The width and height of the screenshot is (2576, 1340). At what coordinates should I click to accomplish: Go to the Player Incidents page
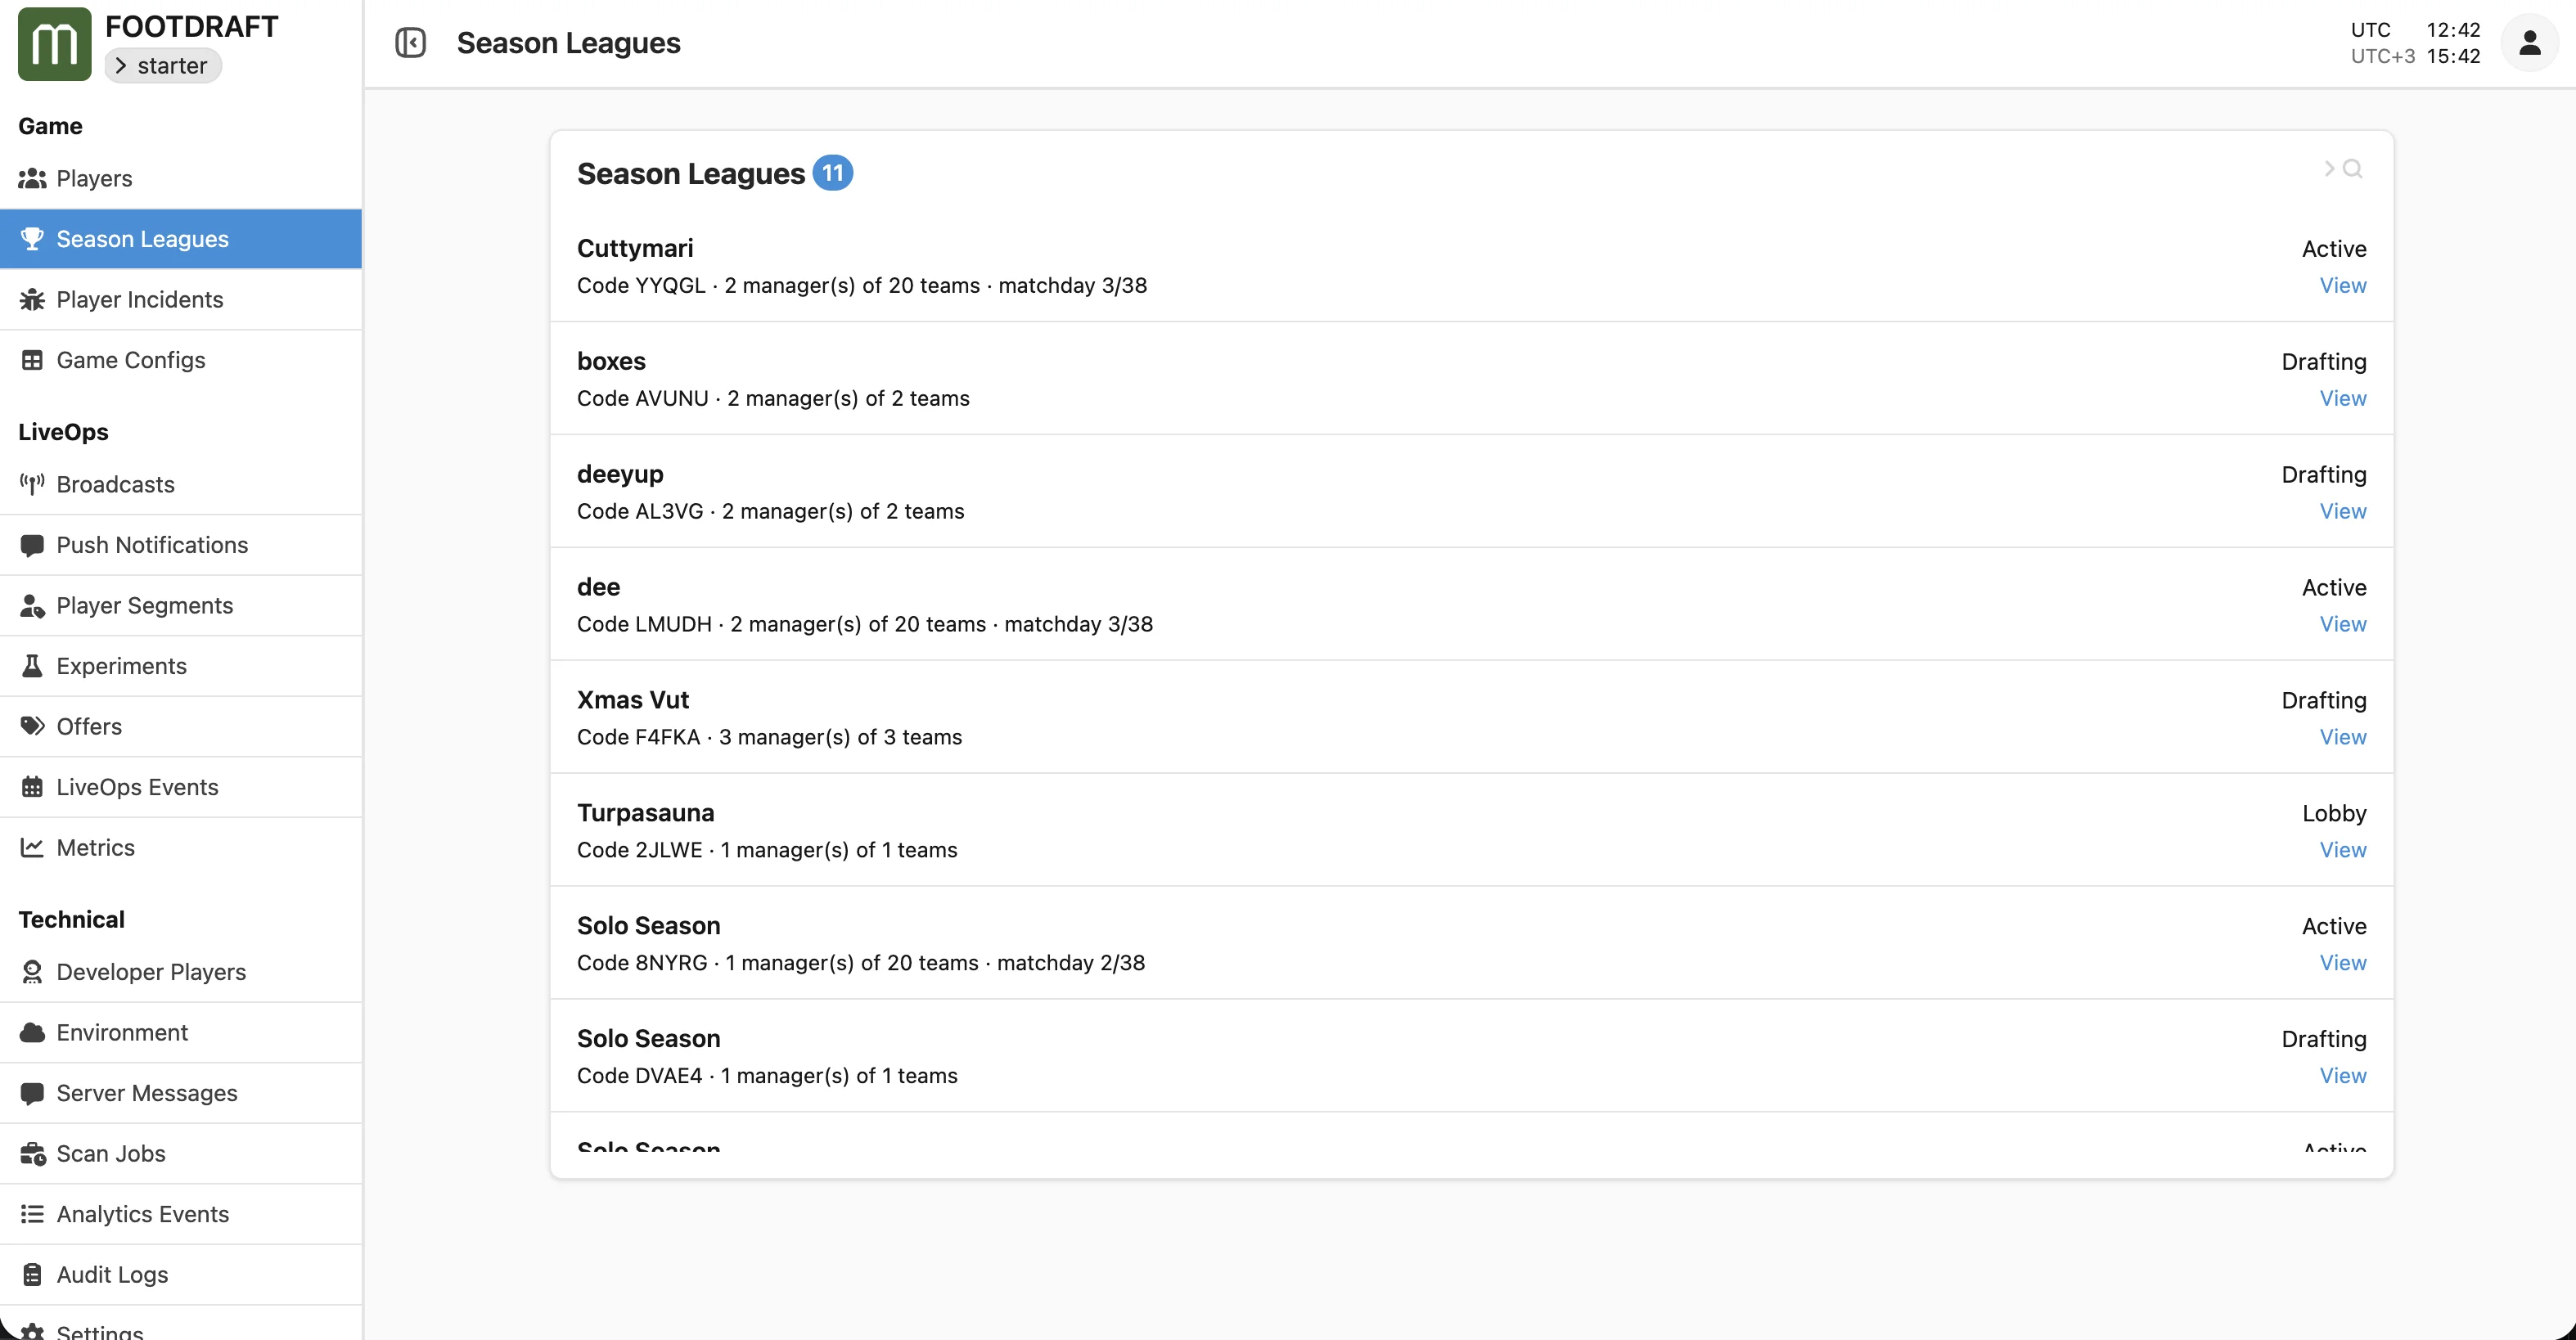[181, 299]
